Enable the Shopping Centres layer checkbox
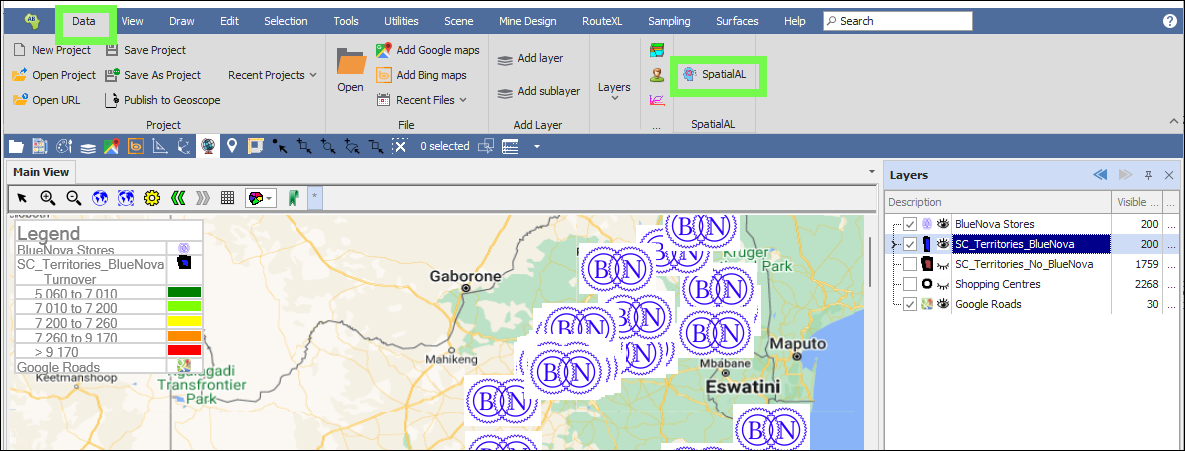This screenshot has width=1185, height=451. [909, 284]
